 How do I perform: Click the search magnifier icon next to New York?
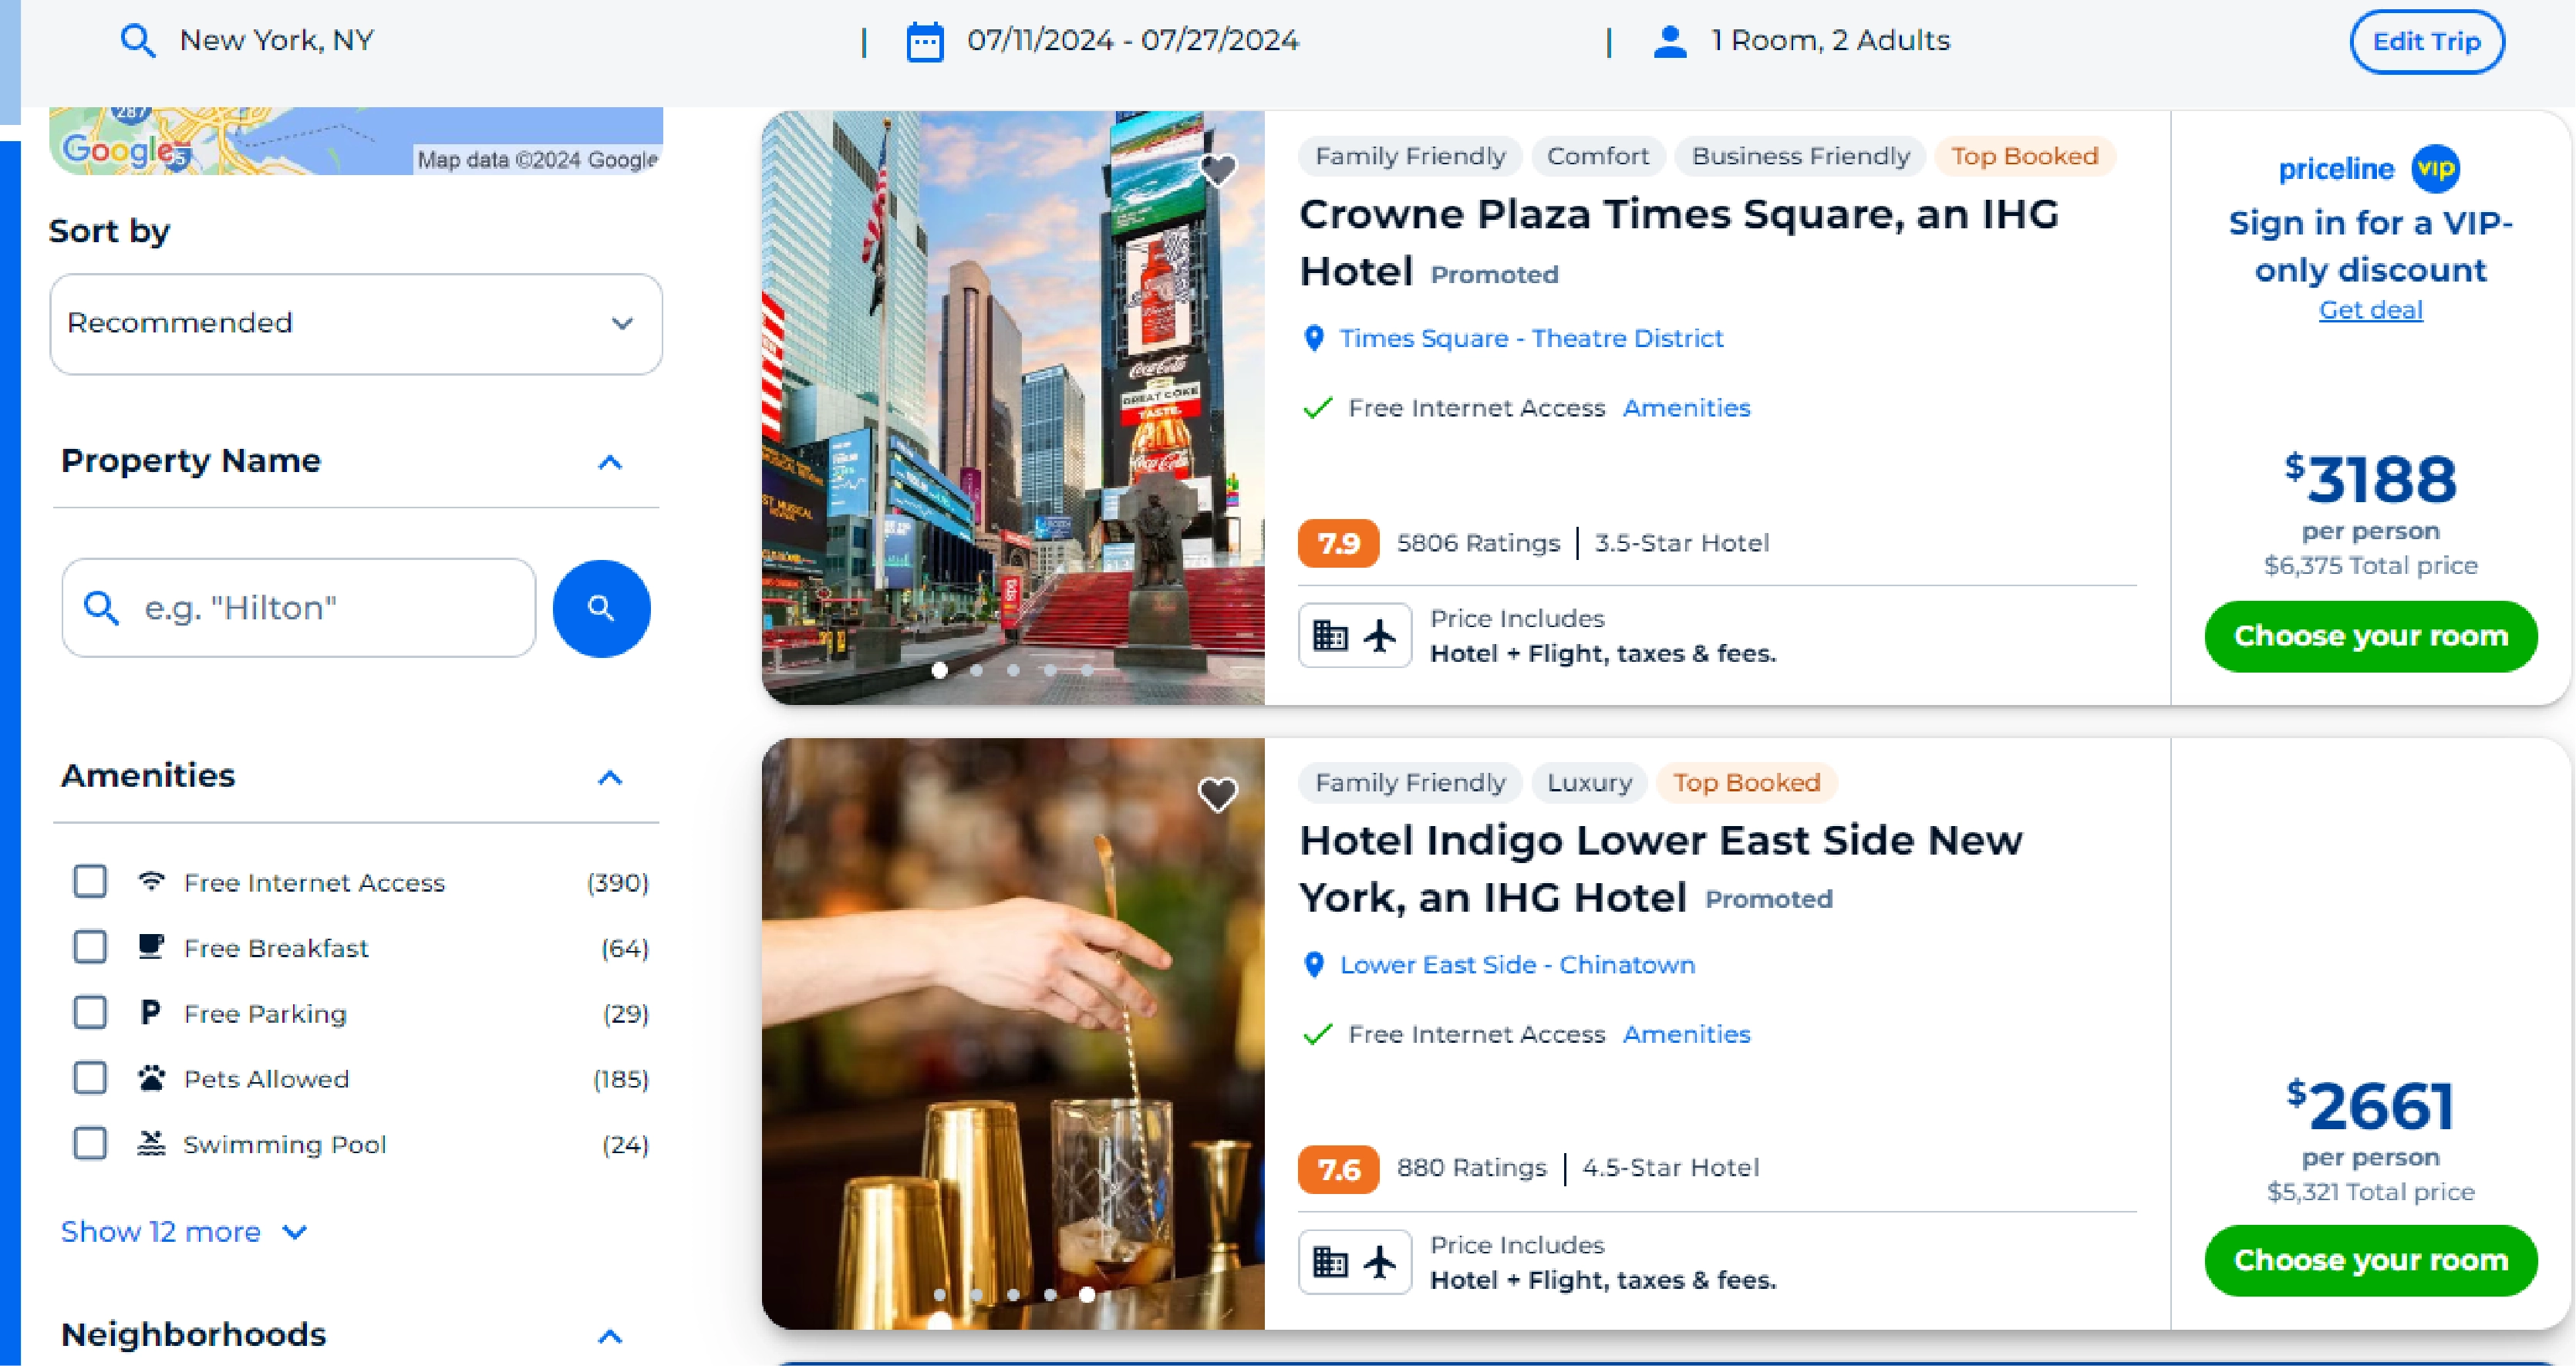point(138,40)
